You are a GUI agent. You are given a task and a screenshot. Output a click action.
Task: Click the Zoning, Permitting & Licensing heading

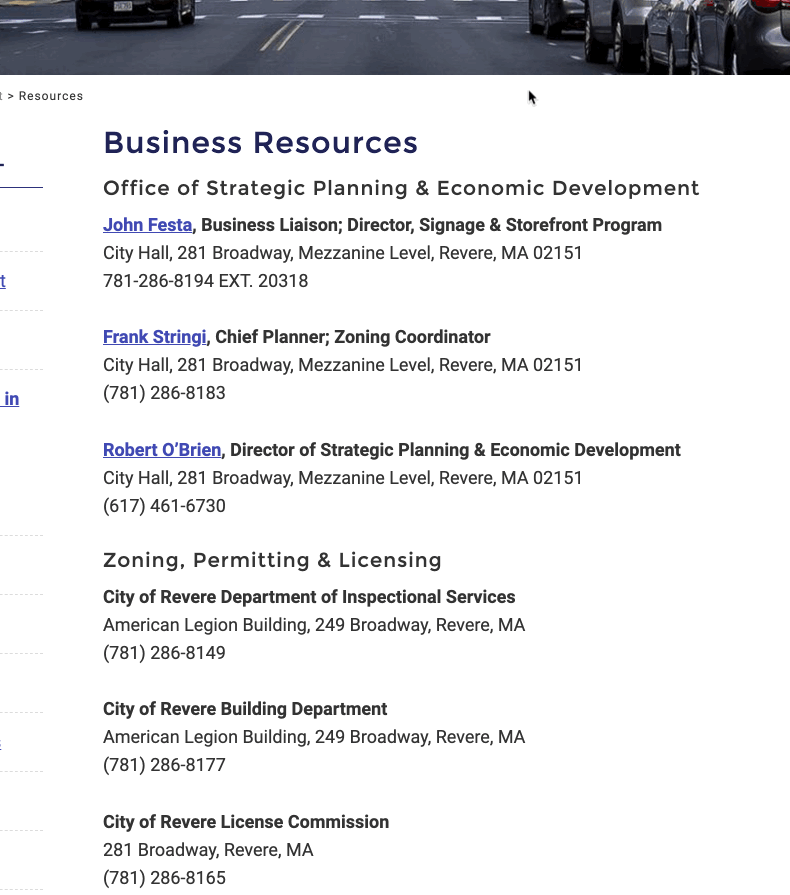pyautogui.click(x=272, y=561)
